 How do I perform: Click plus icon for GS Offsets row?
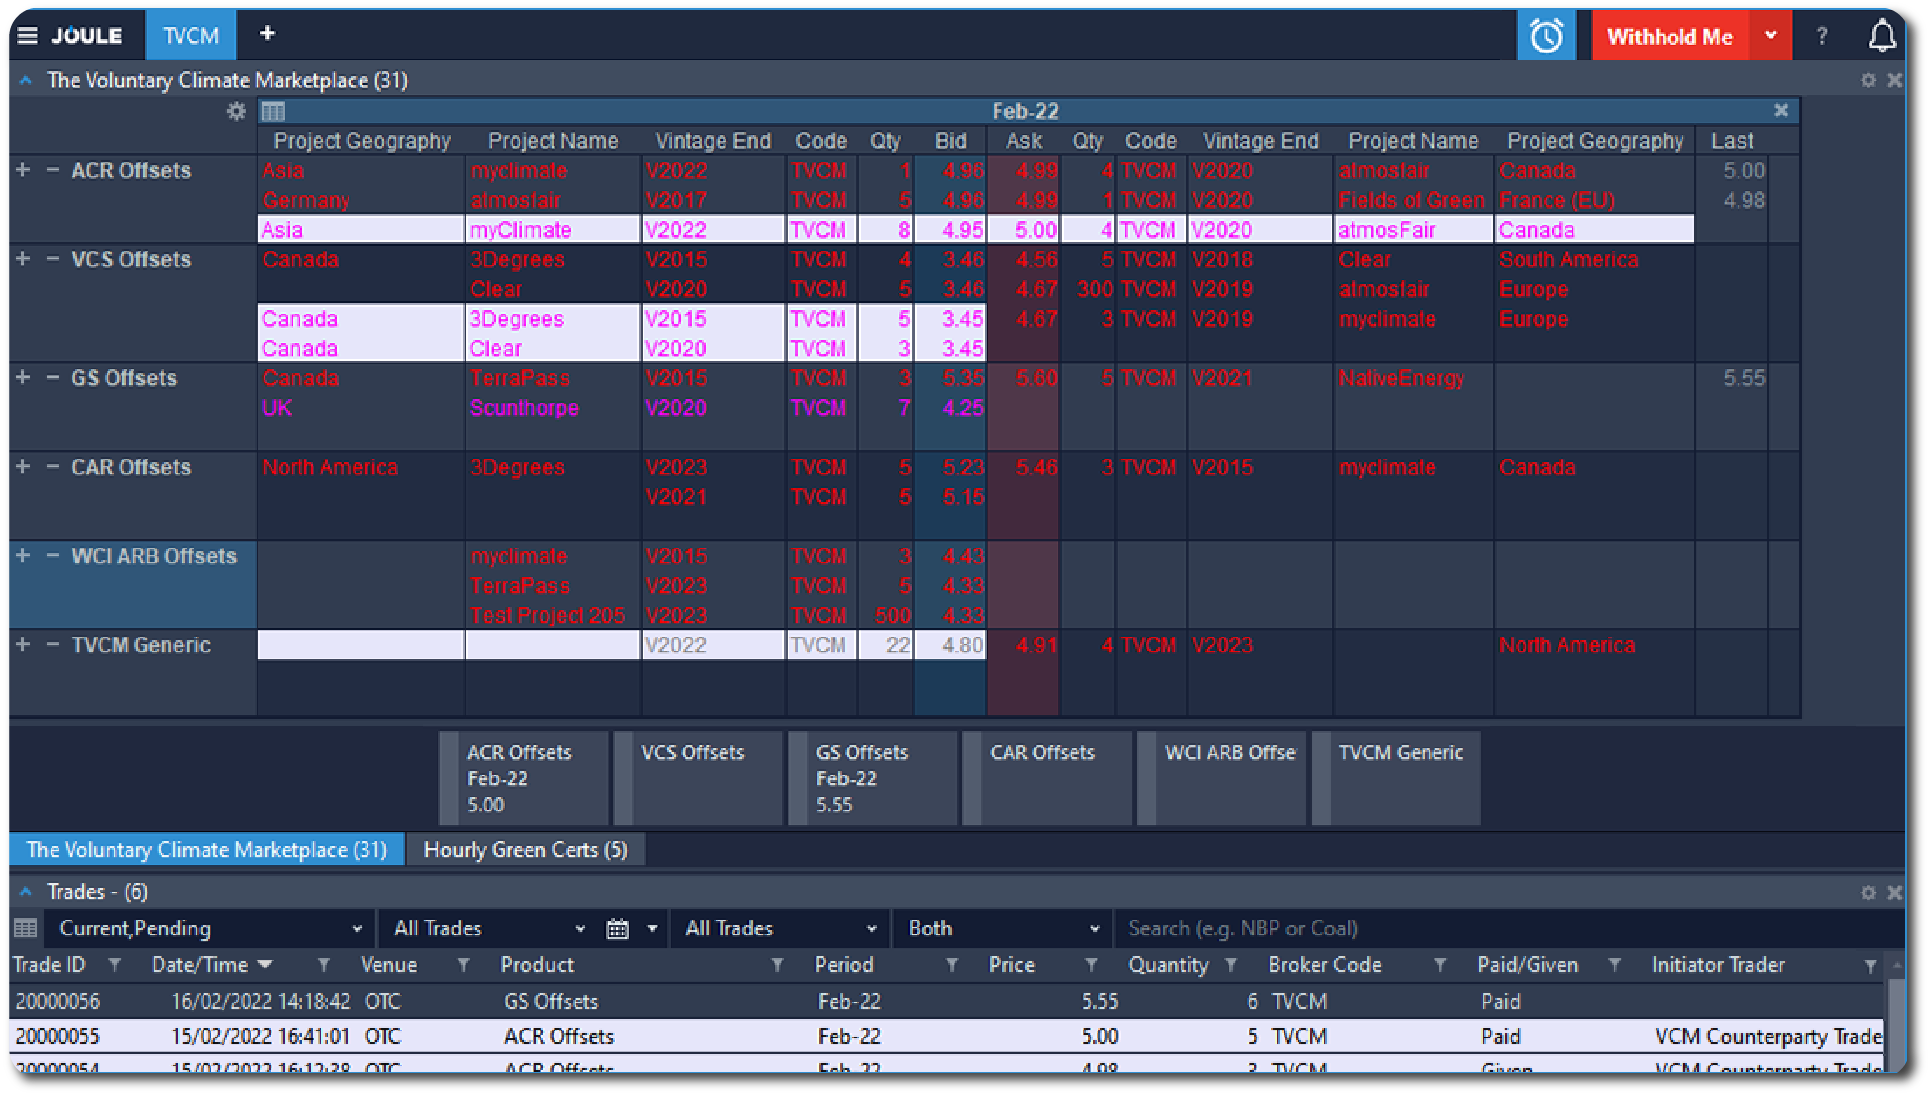pyautogui.click(x=23, y=377)
